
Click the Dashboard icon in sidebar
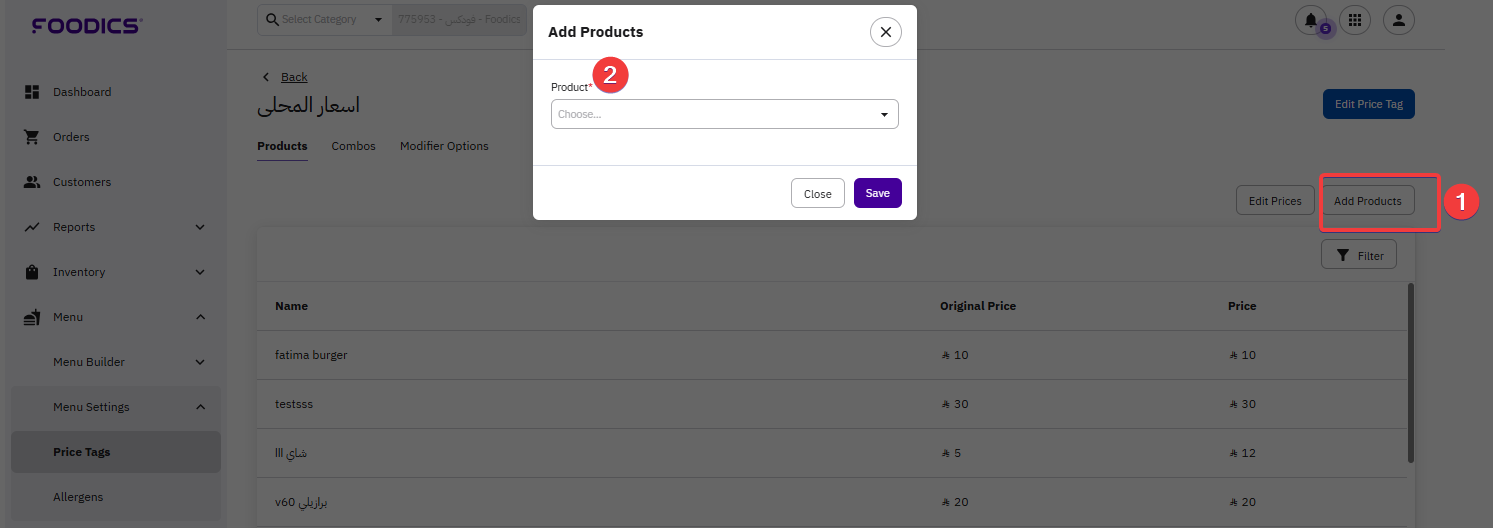(31, 92)
